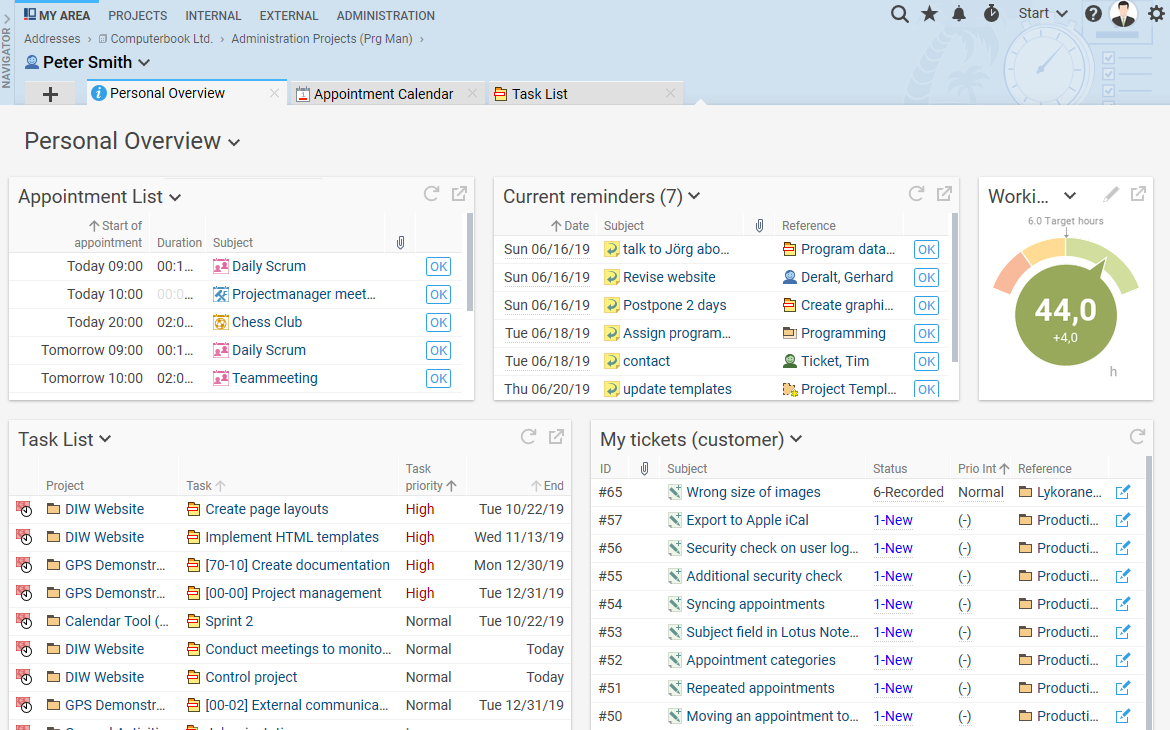Switch to the Appointment Calendar tab
Viewport: 1170px width, 730px height.
pos(384,94)
